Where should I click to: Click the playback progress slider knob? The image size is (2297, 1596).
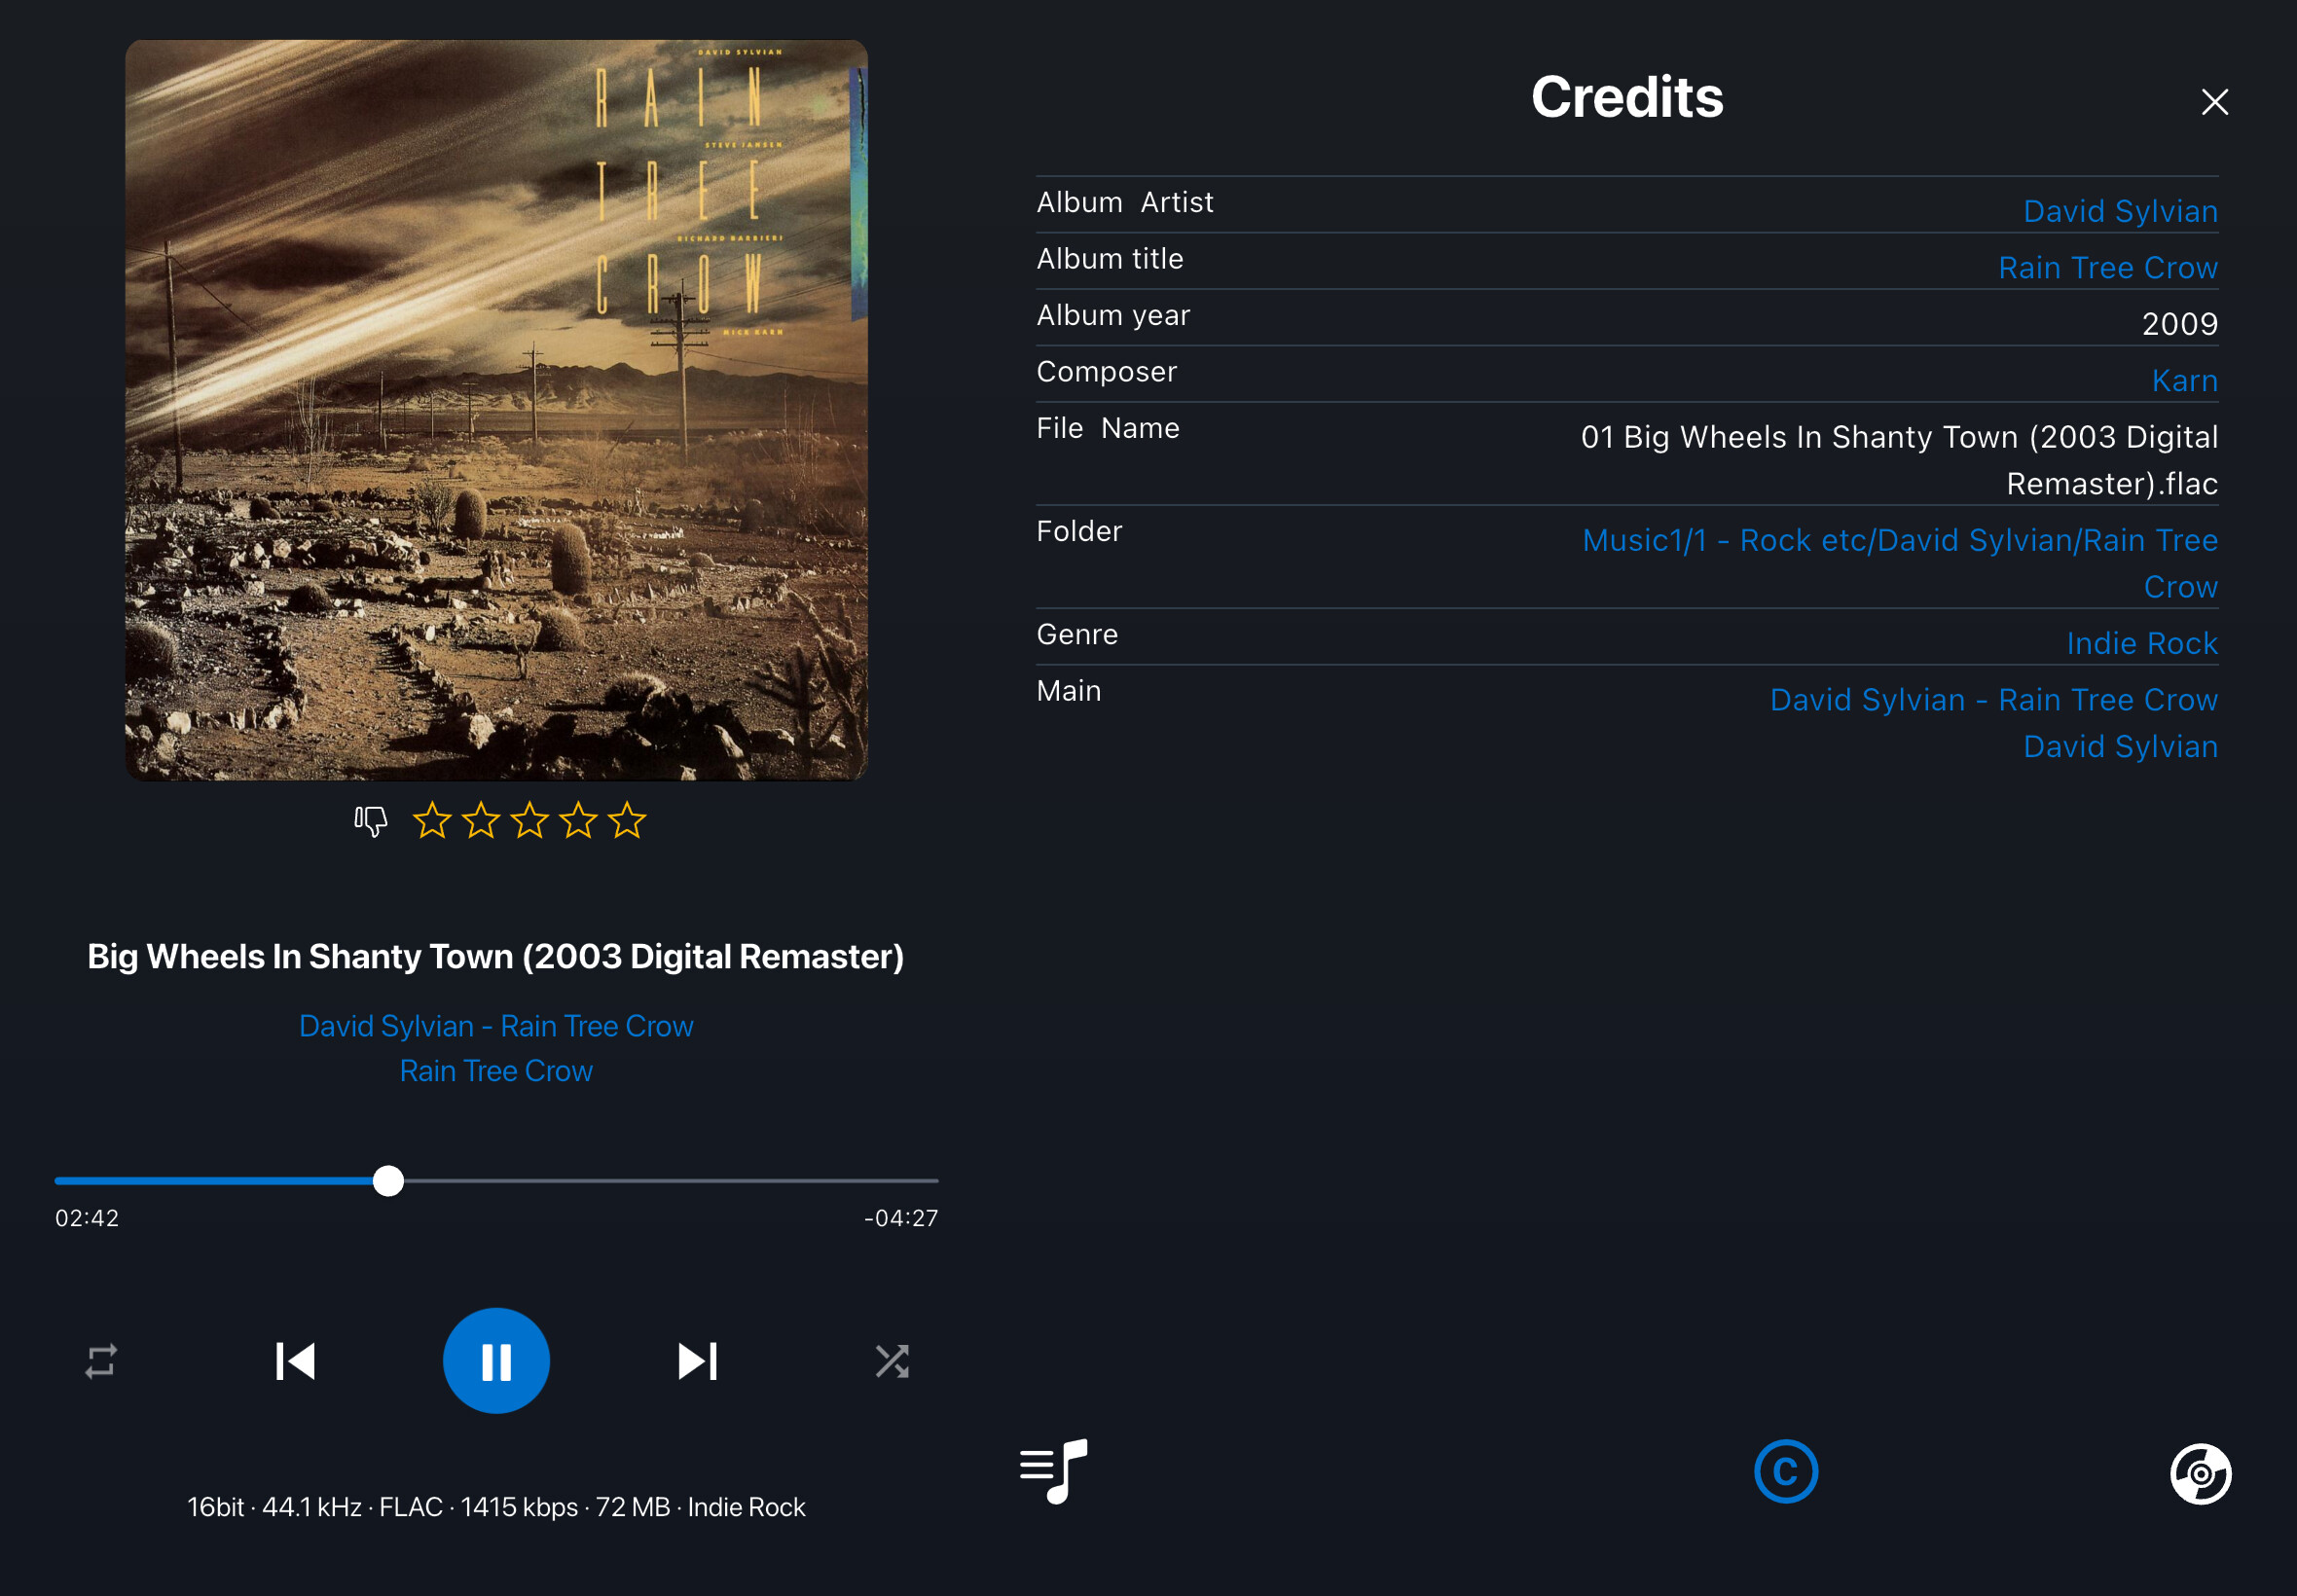tap(388, 1181)
